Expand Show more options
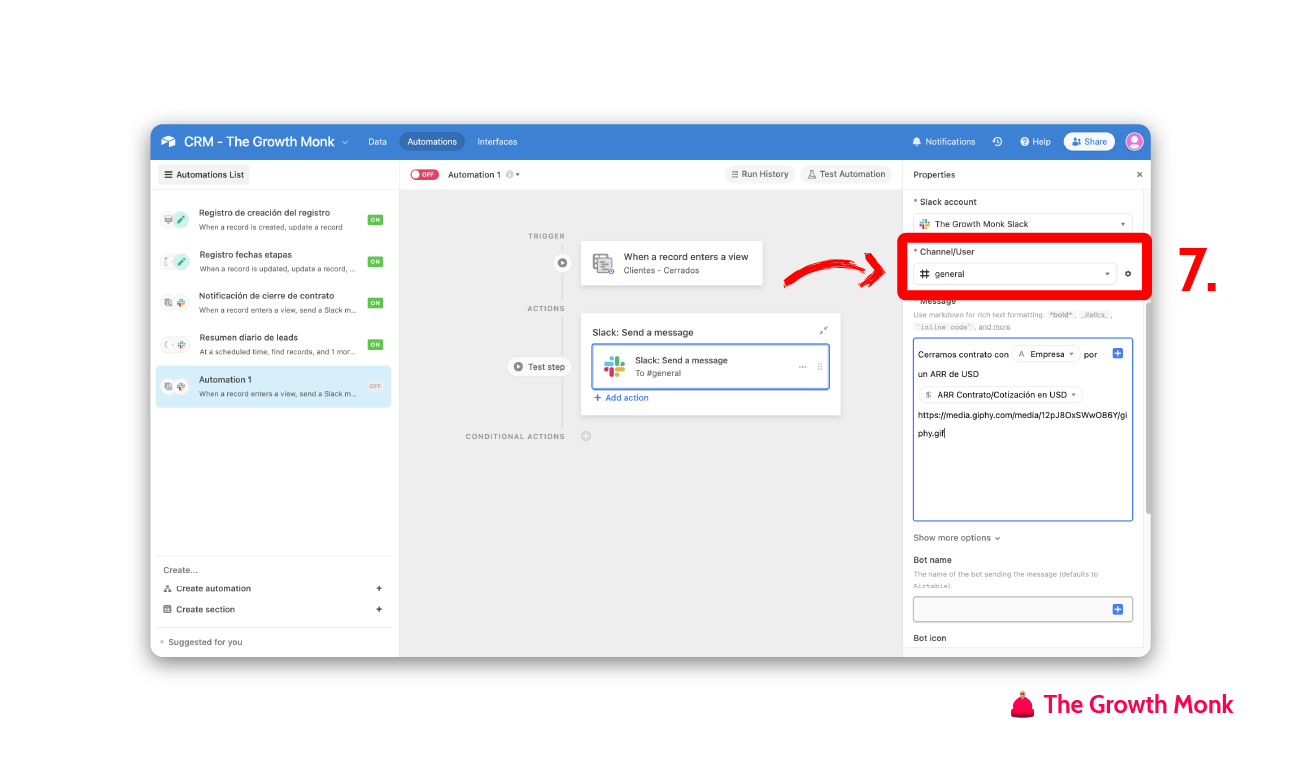The image size is (1301, 781). pos(957,538)
